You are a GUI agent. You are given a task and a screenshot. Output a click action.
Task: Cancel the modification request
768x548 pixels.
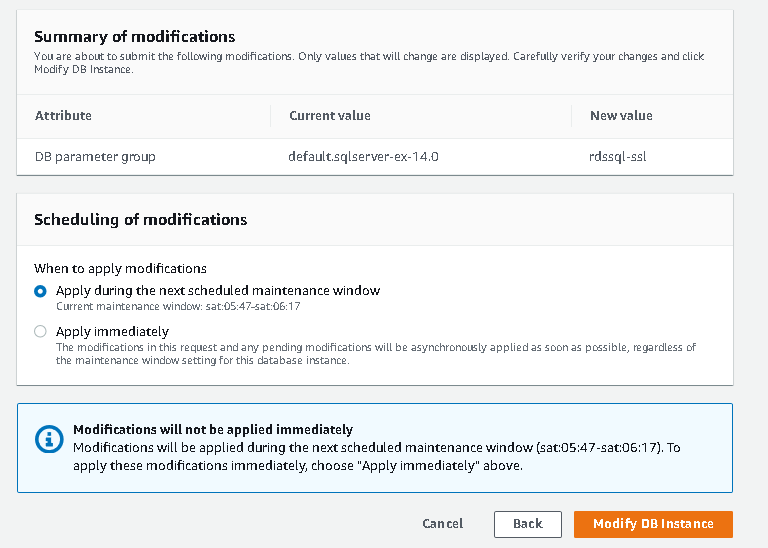point(442,524)
